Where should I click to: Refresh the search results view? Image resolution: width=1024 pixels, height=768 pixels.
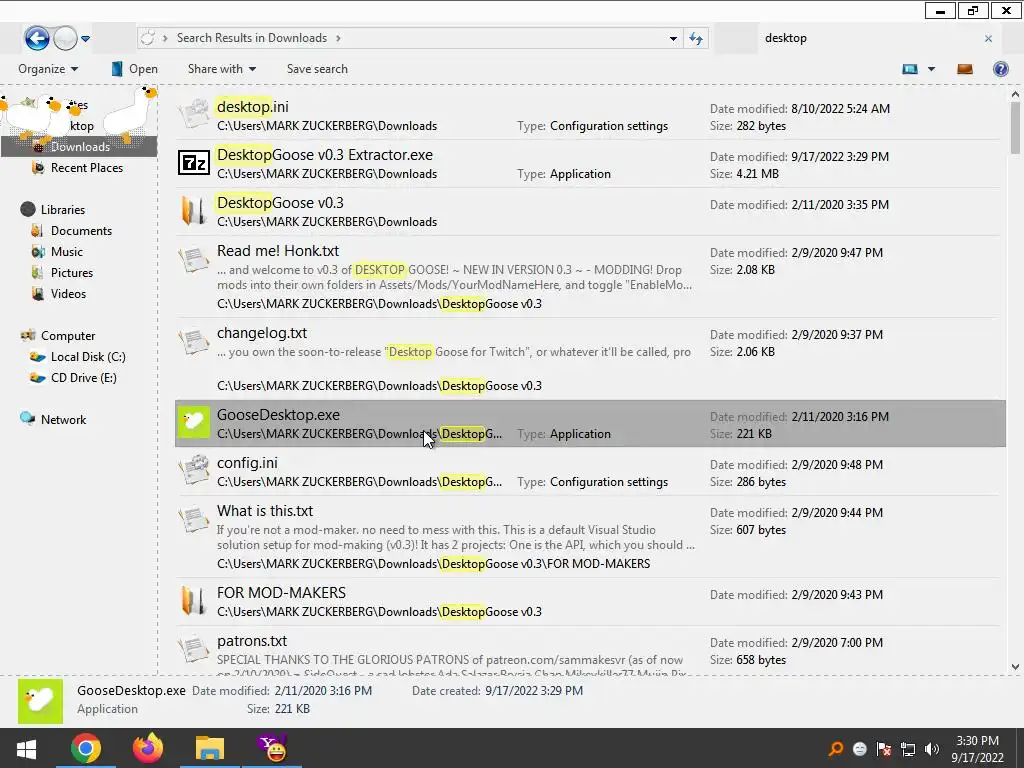coord(696,39)
